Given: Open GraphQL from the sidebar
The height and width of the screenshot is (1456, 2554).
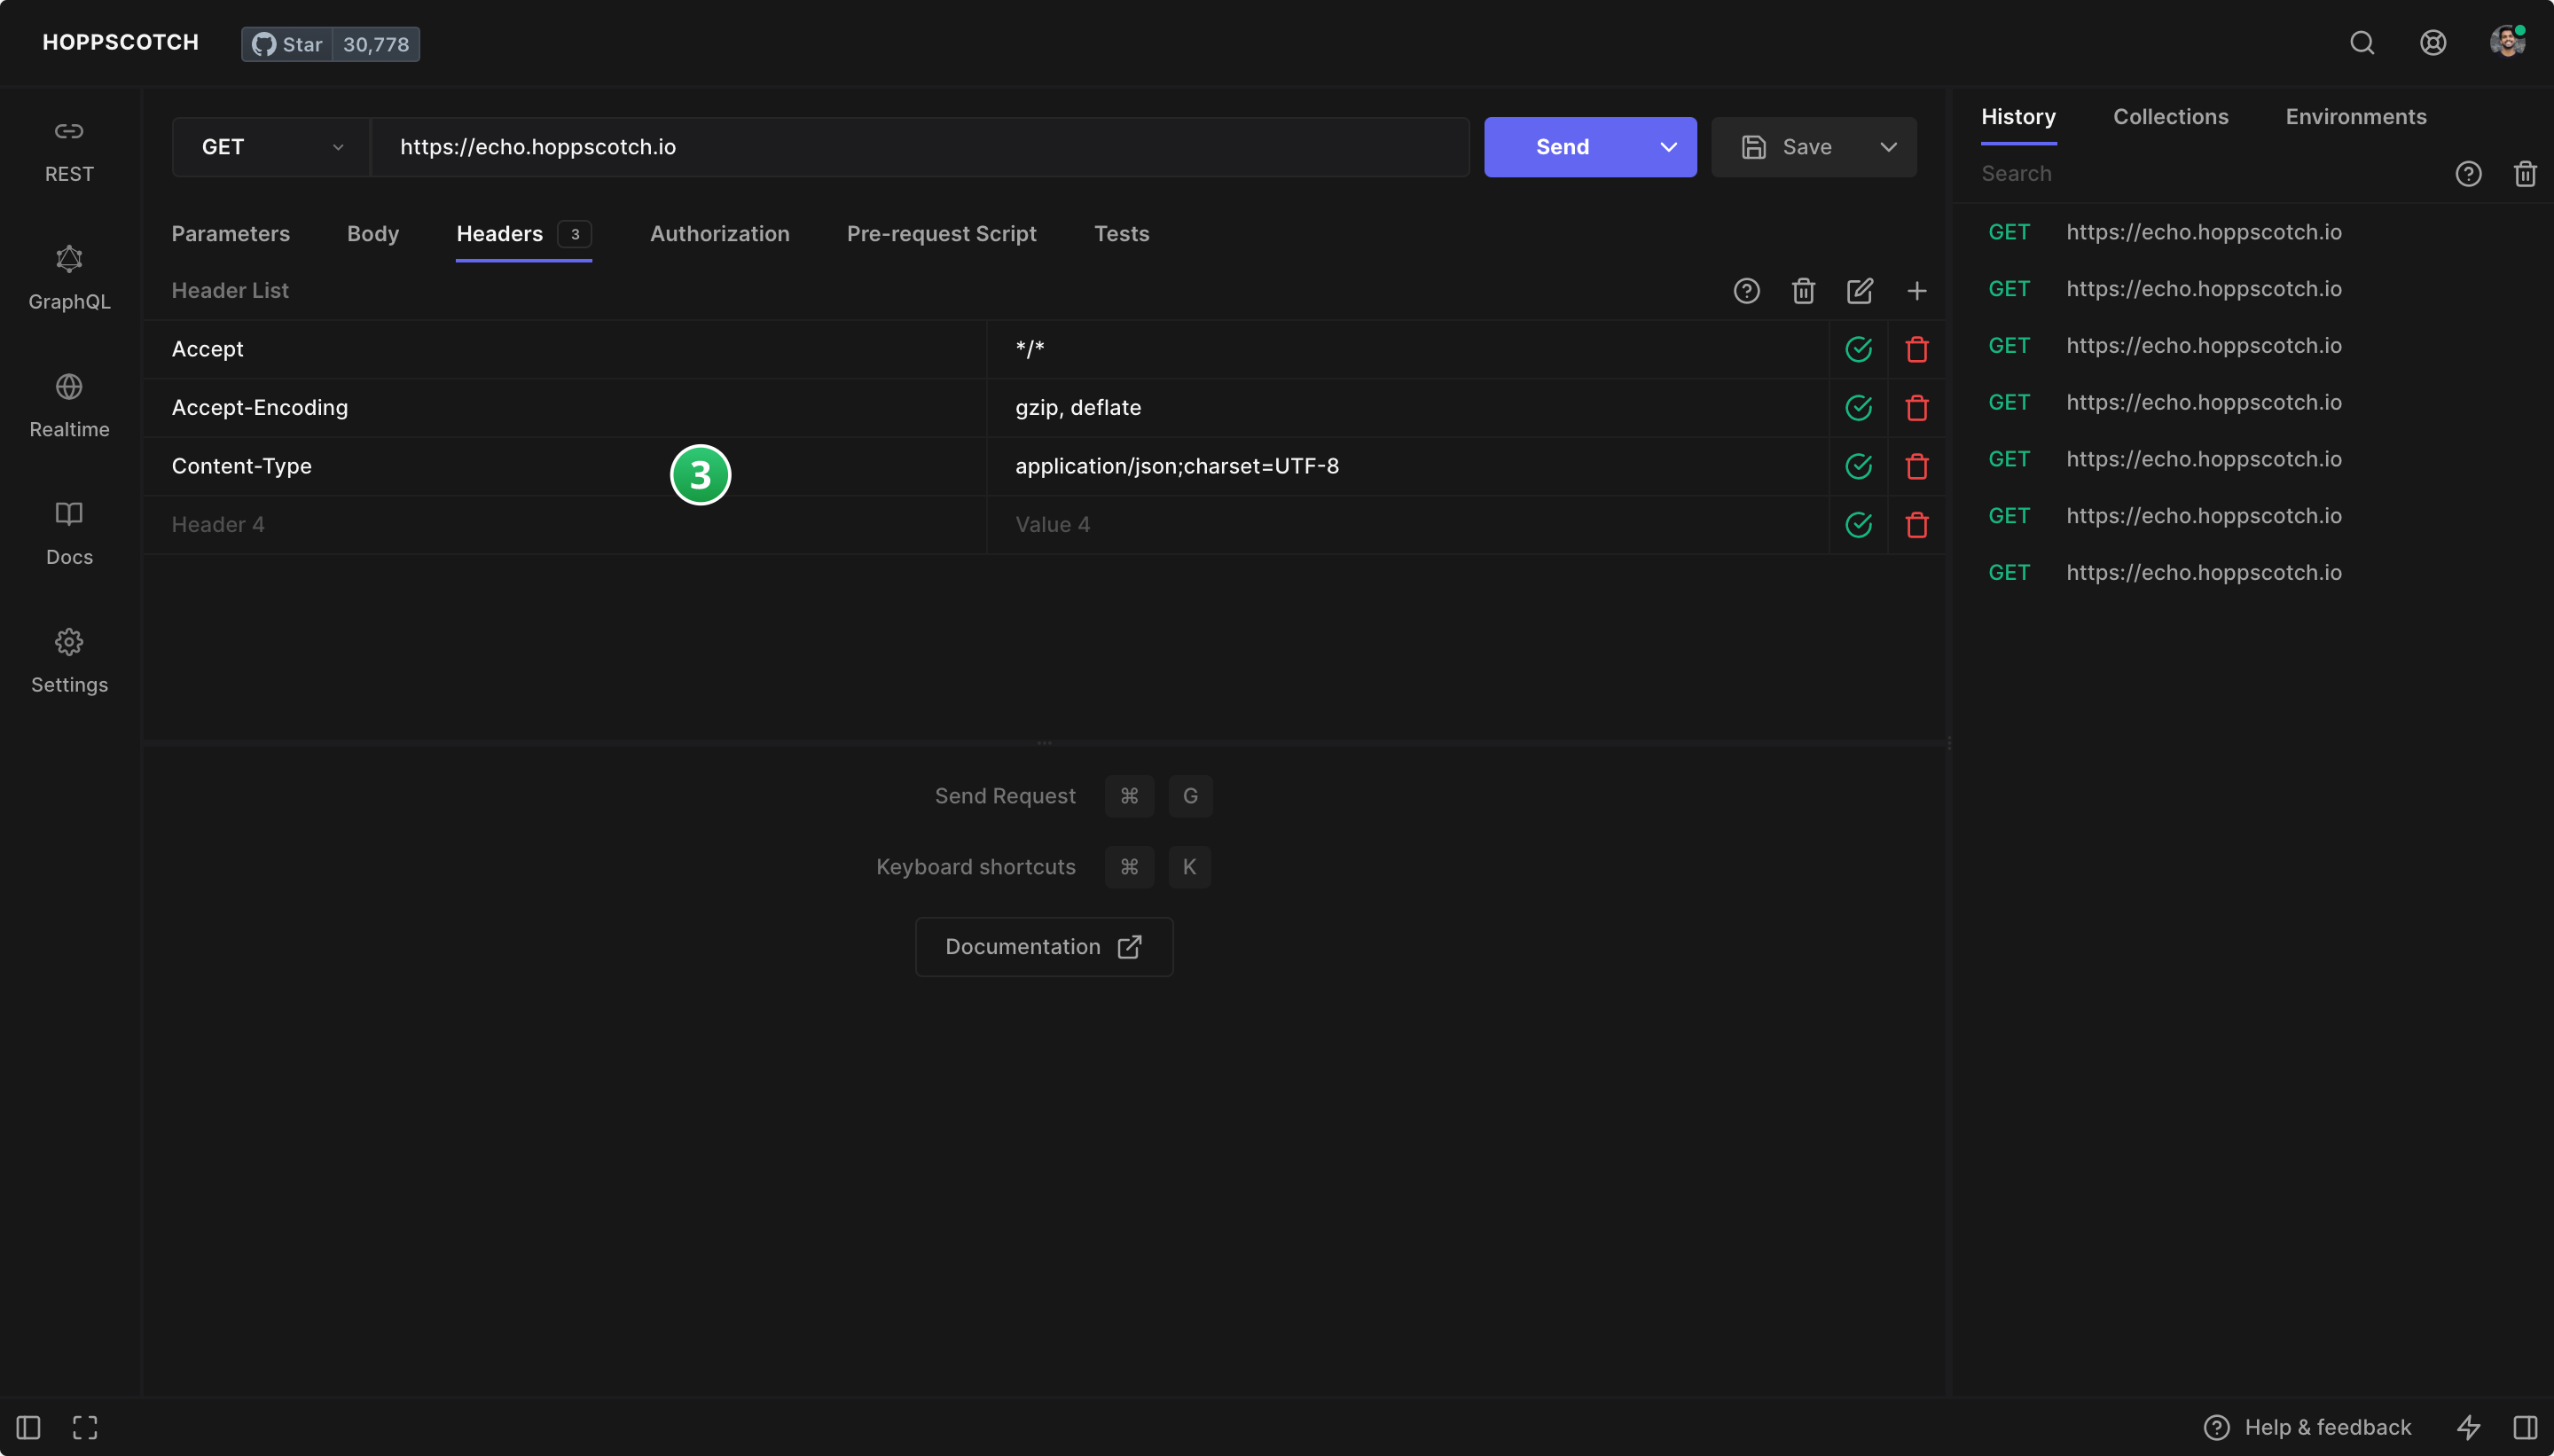Looking at the screenshot, I should point(69,277).
